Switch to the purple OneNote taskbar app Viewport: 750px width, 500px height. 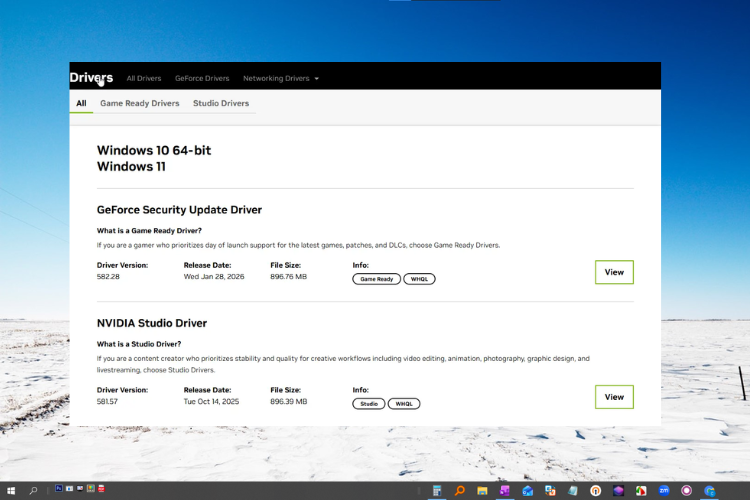coord(505,491)
